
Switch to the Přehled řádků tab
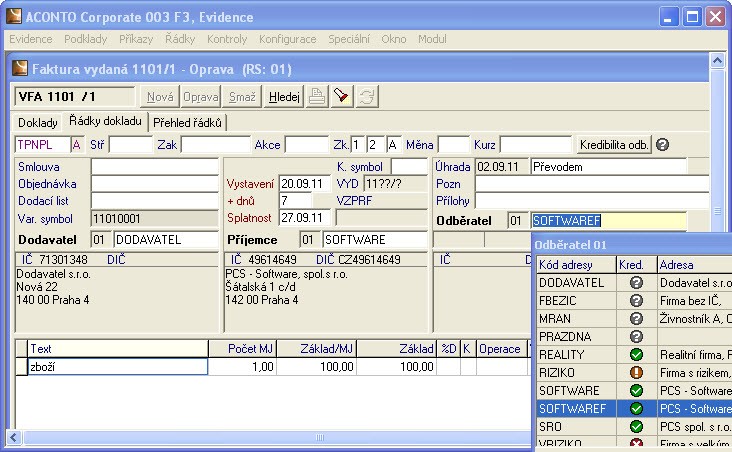tap(189, 123)
